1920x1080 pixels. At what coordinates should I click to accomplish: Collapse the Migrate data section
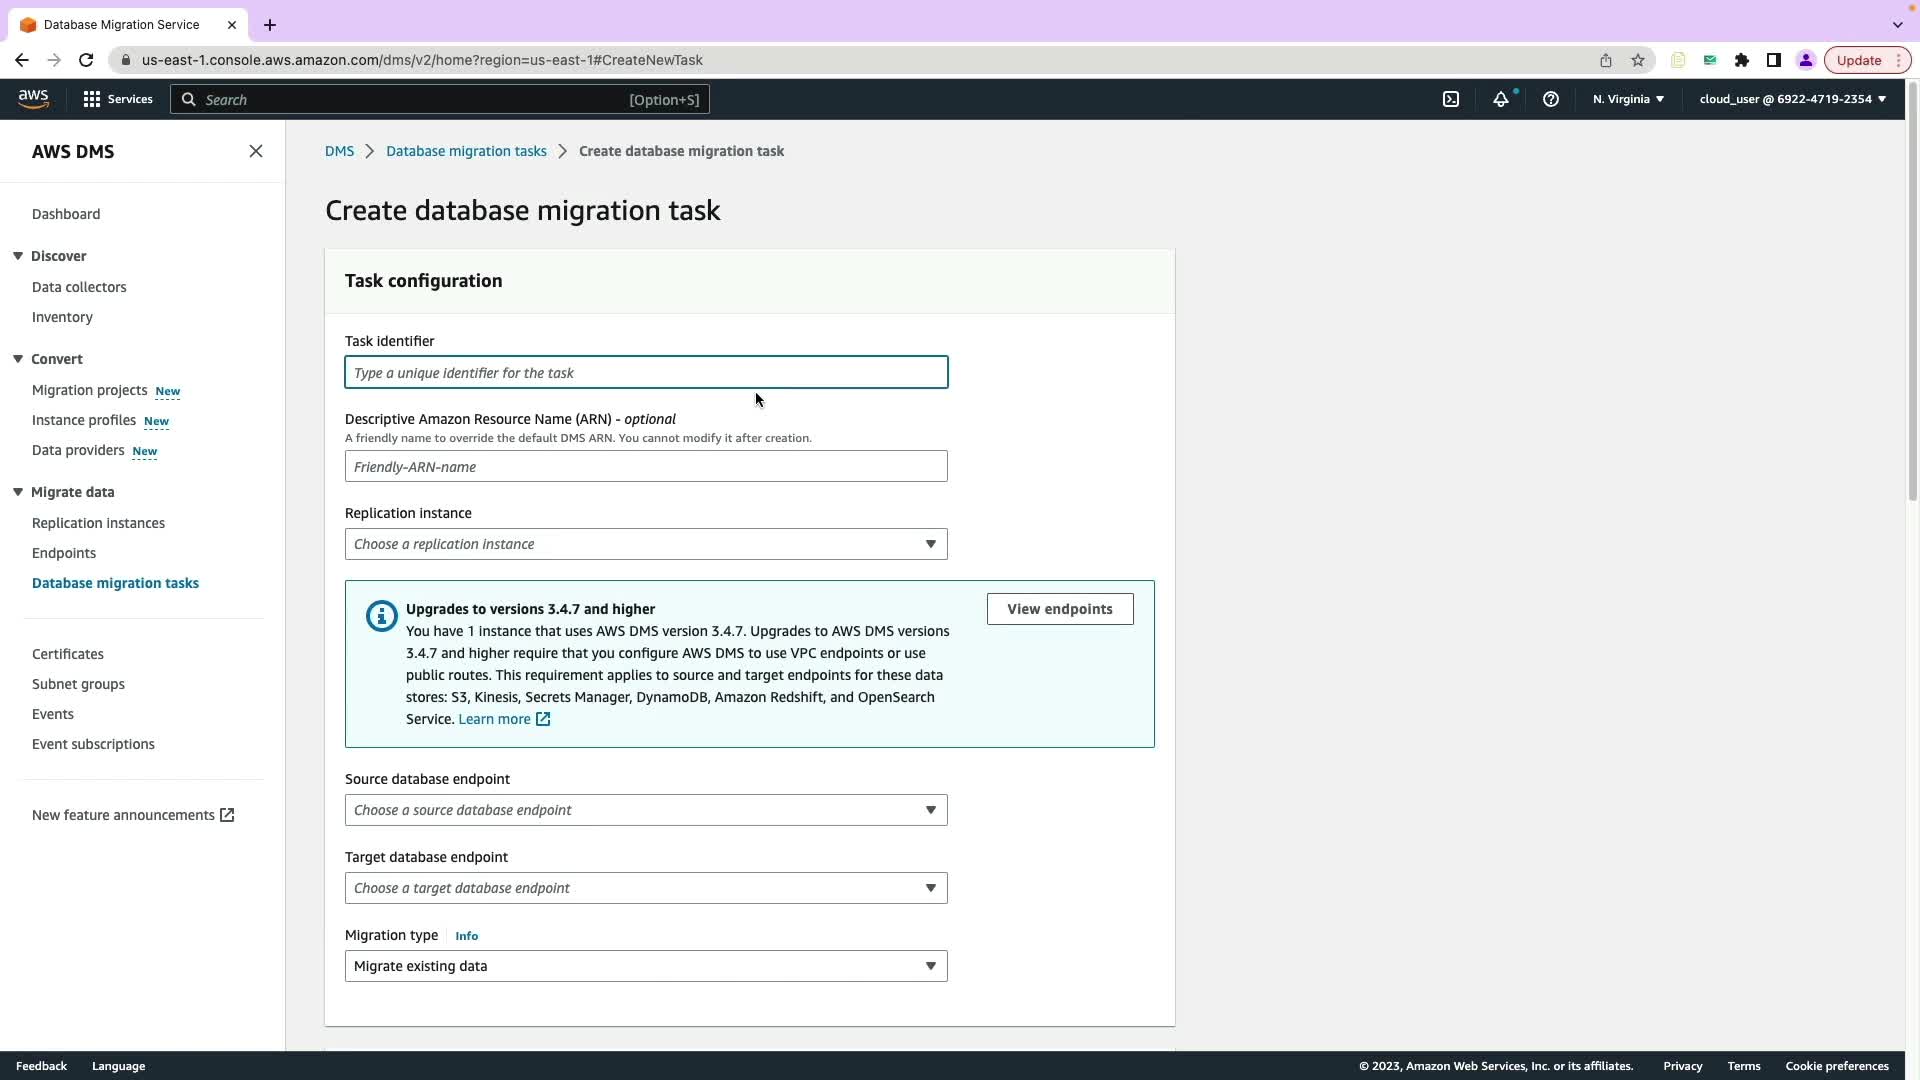point(18,492)
